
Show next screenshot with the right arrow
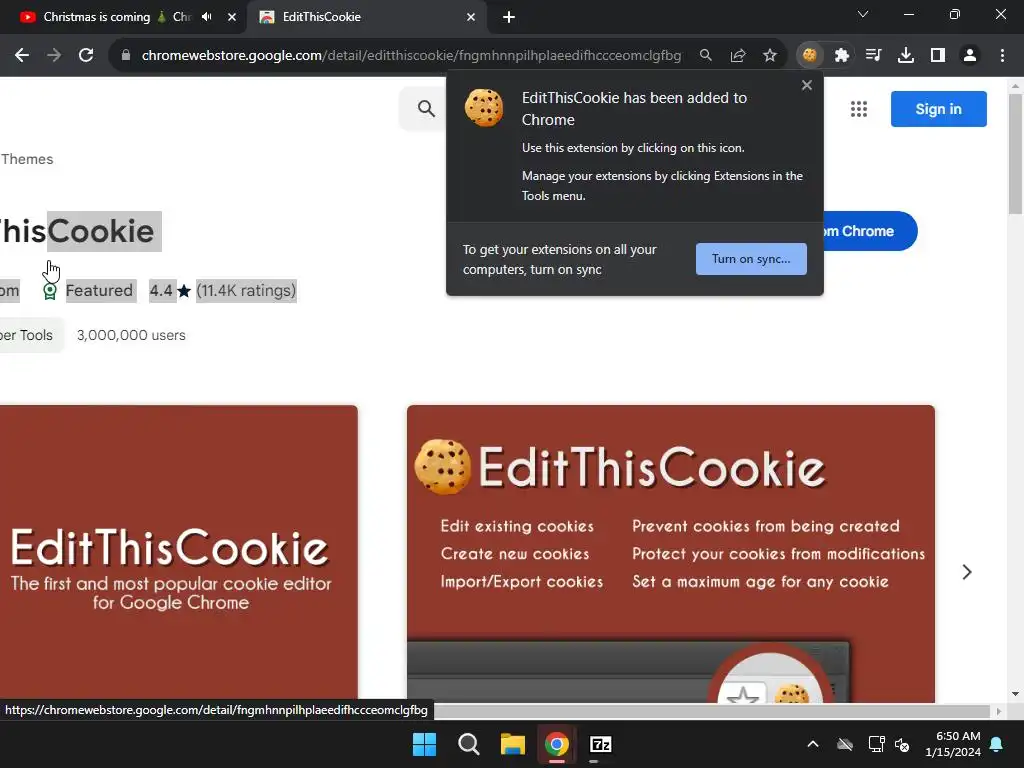pyautogui.click(x=967, y=572)
